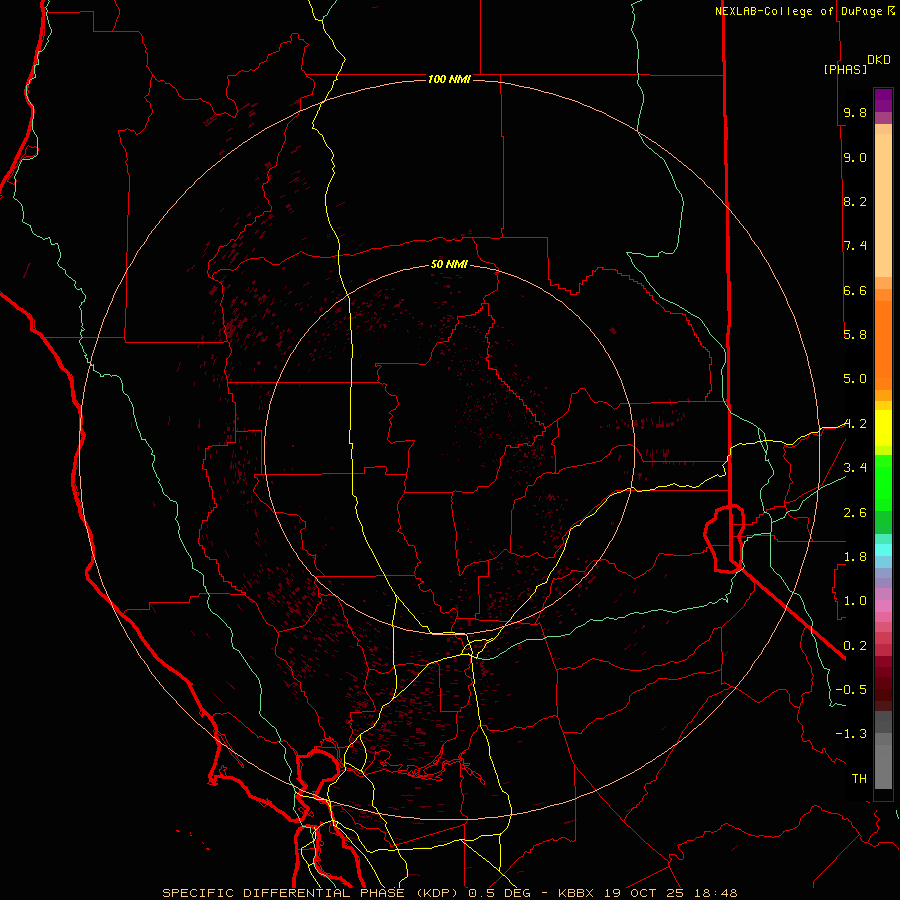Select the 8.2 legend value
Screen dimensions: 900x900
(855, 201)
